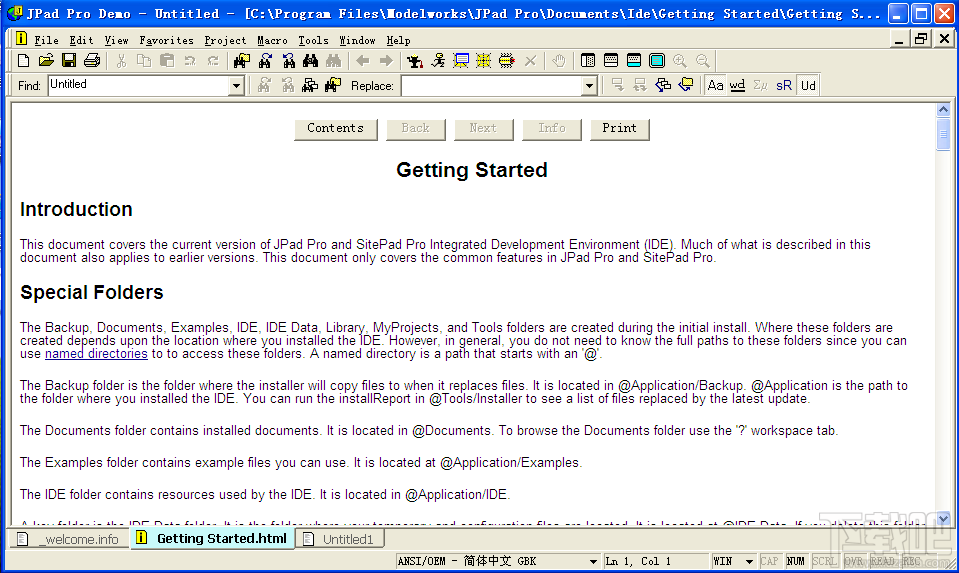The image size is (959, 573).
Task: Click the replace-in-open-windows icon
Action: (x=663, y=86)
